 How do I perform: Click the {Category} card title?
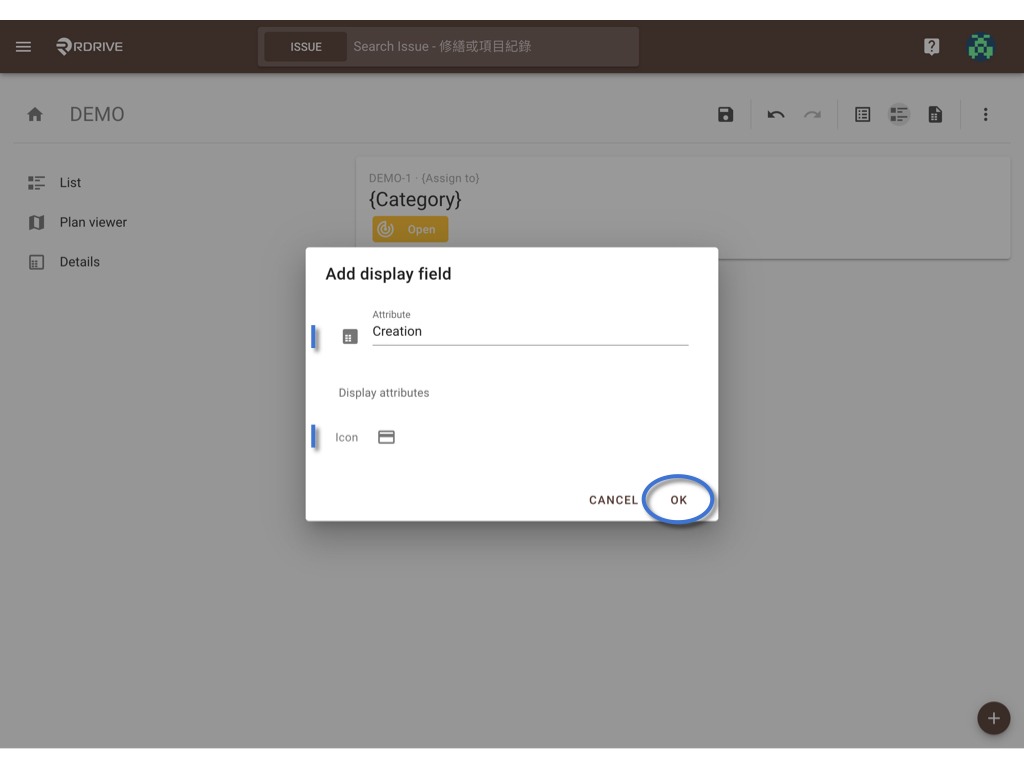point(415,199)
